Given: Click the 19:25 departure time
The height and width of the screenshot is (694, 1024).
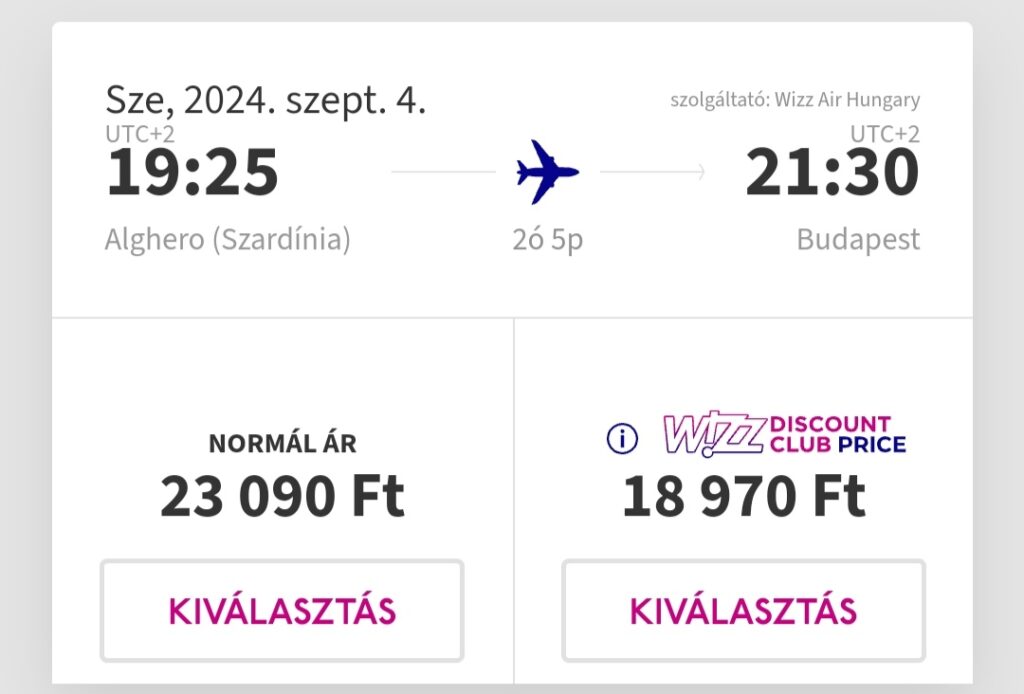Looking at the screenshot, I should (192, 172).
